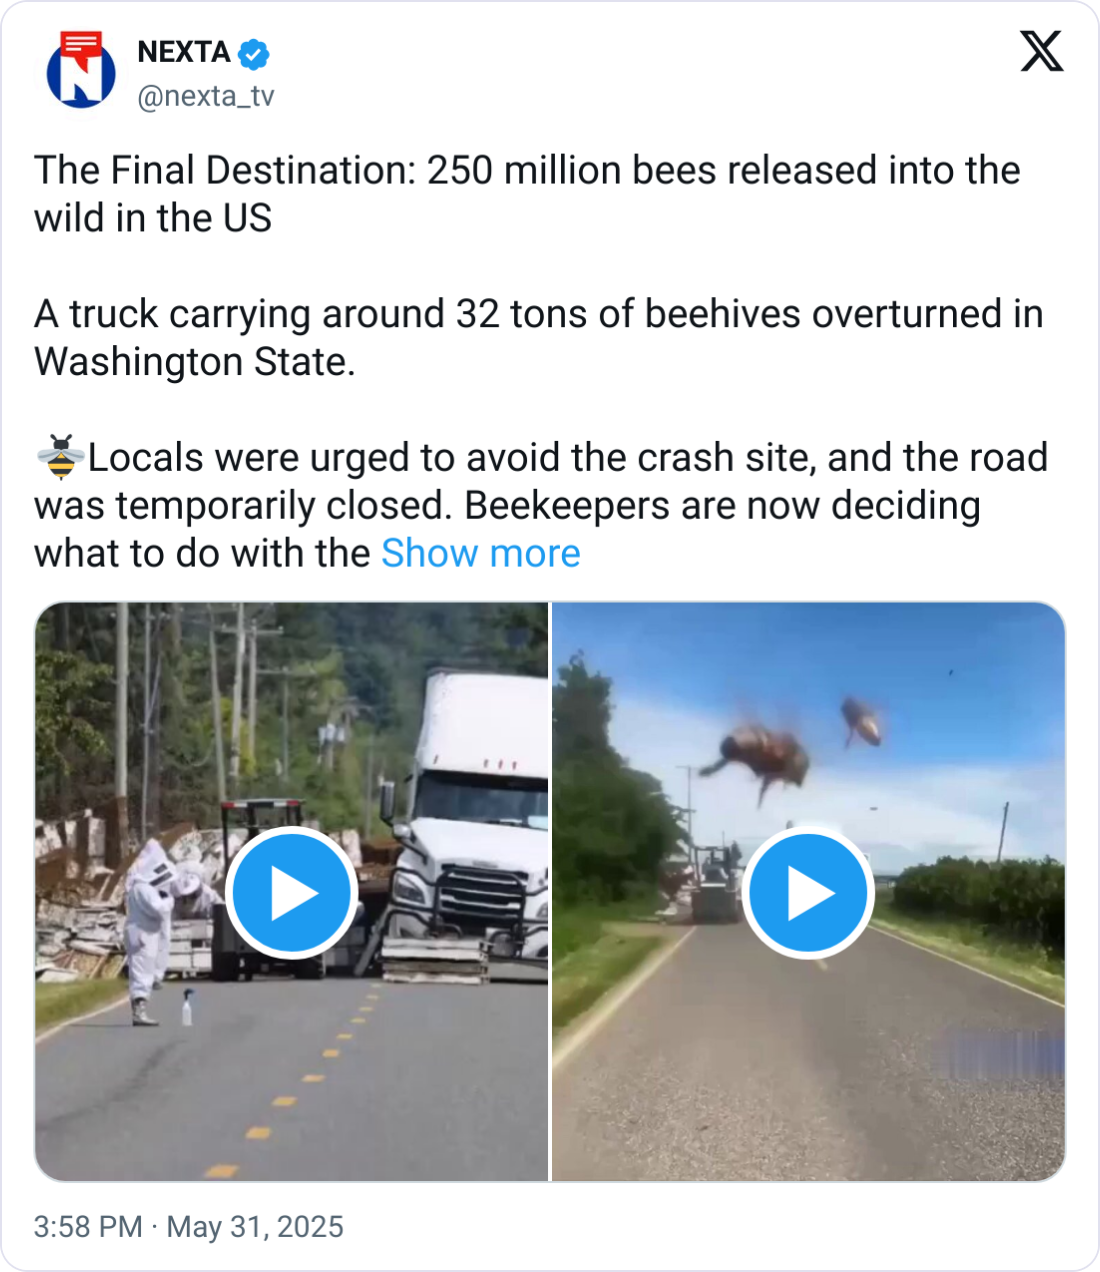This screenshot has width=1100, height=1272.
Task: Click the forklift on the right video road
Action: click(715, 885)
